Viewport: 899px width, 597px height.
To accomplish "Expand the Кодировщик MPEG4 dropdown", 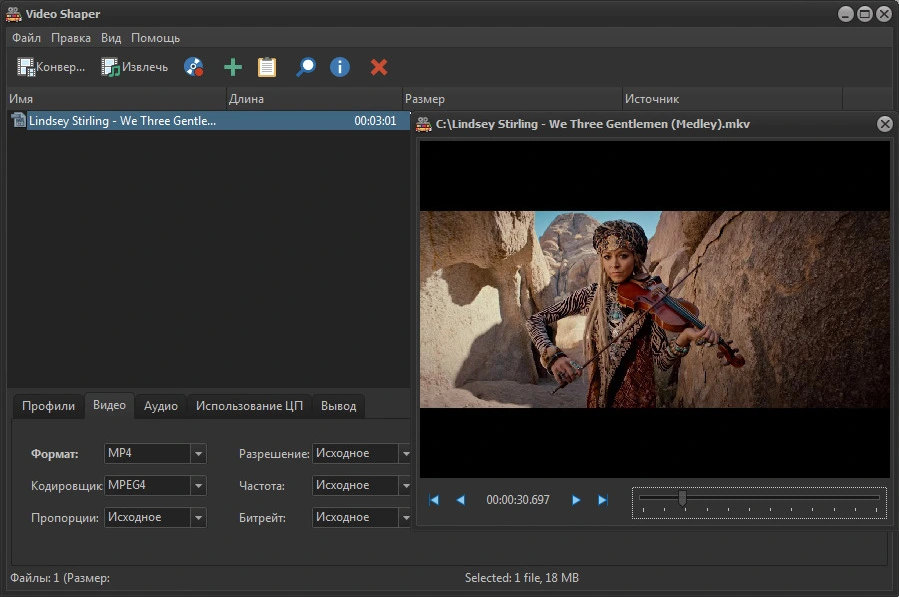I will [198, 486].
